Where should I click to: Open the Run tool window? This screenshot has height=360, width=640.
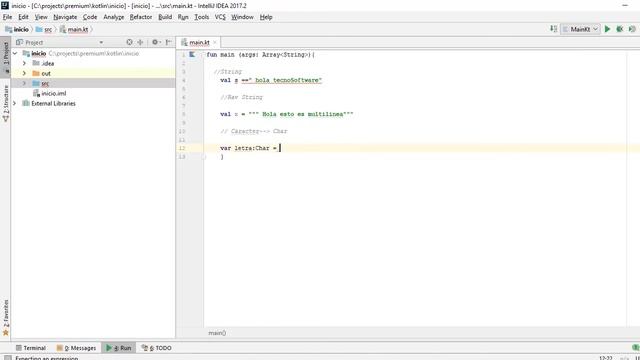pyautogui.click(x=119, y=348)
